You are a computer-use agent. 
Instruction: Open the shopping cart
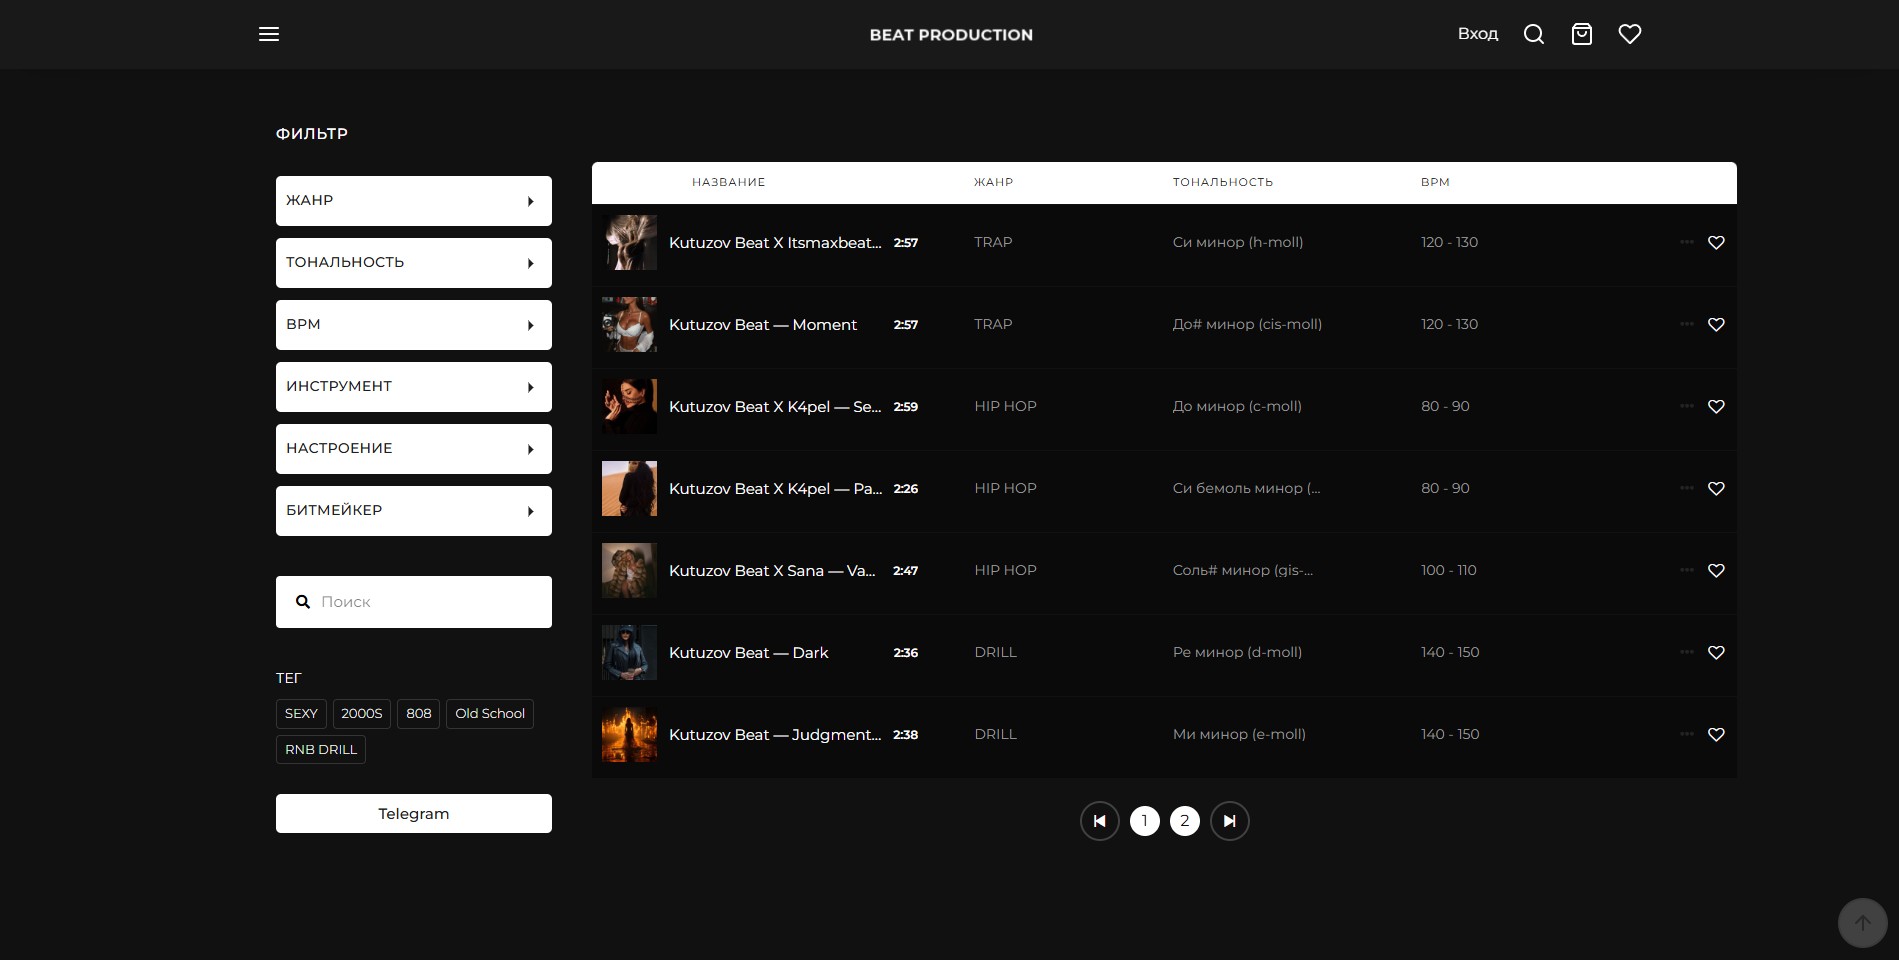coord(1581,34)
